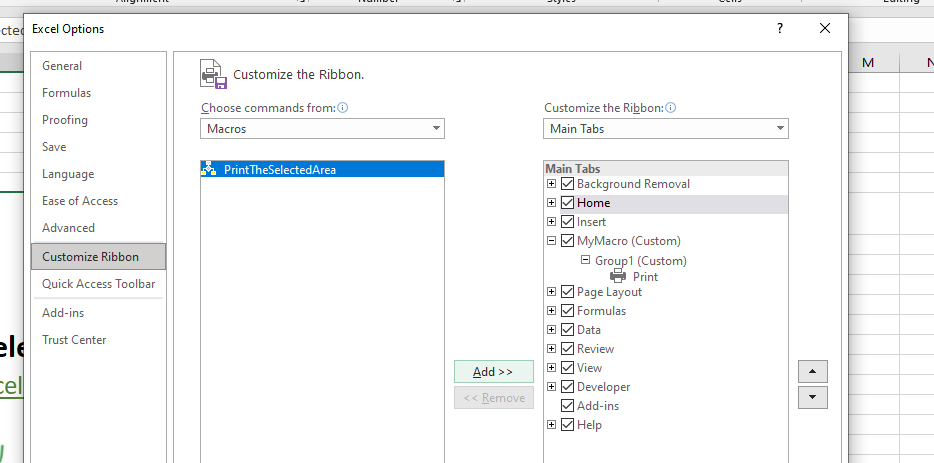
Task: Open the Save options category
Action: (x=98, y=147)
